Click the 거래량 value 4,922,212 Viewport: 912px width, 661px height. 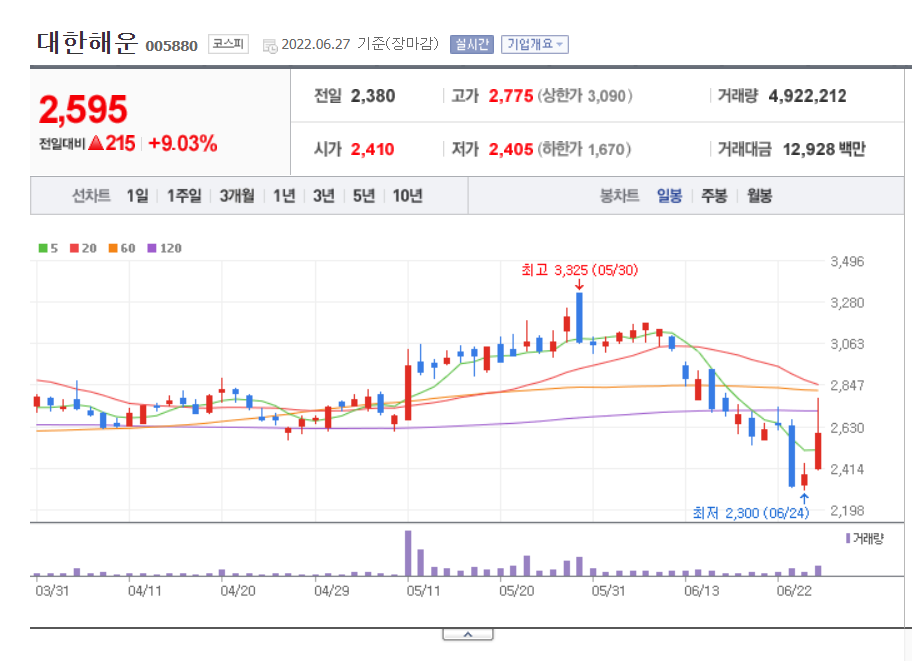pos(807,96)
